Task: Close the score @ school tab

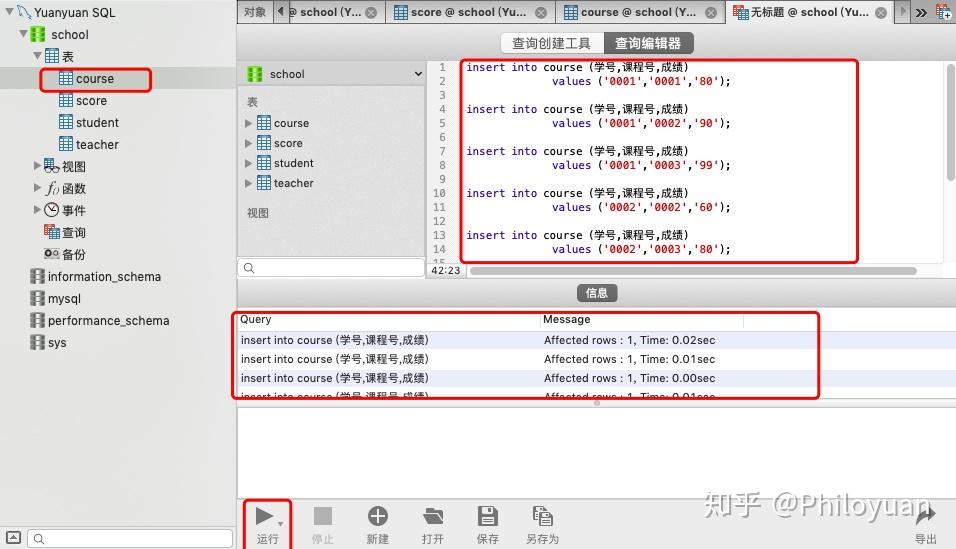Action: click(x=541, y=12)
